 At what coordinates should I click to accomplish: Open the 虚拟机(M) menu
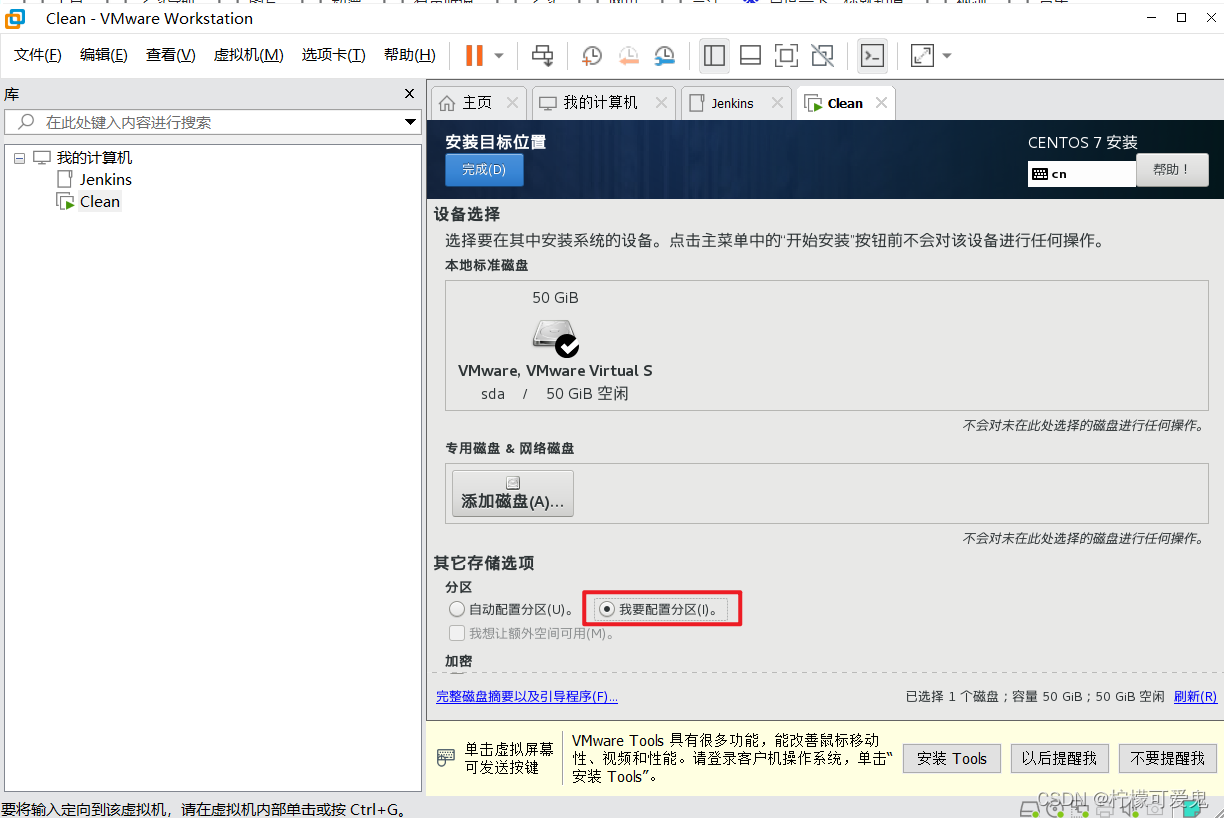(x=248, y=55)
